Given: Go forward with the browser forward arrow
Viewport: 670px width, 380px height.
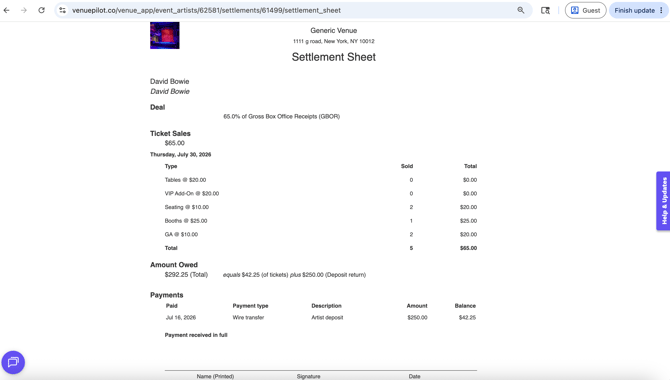Looking at the screenshot, I should coord(24,10).
